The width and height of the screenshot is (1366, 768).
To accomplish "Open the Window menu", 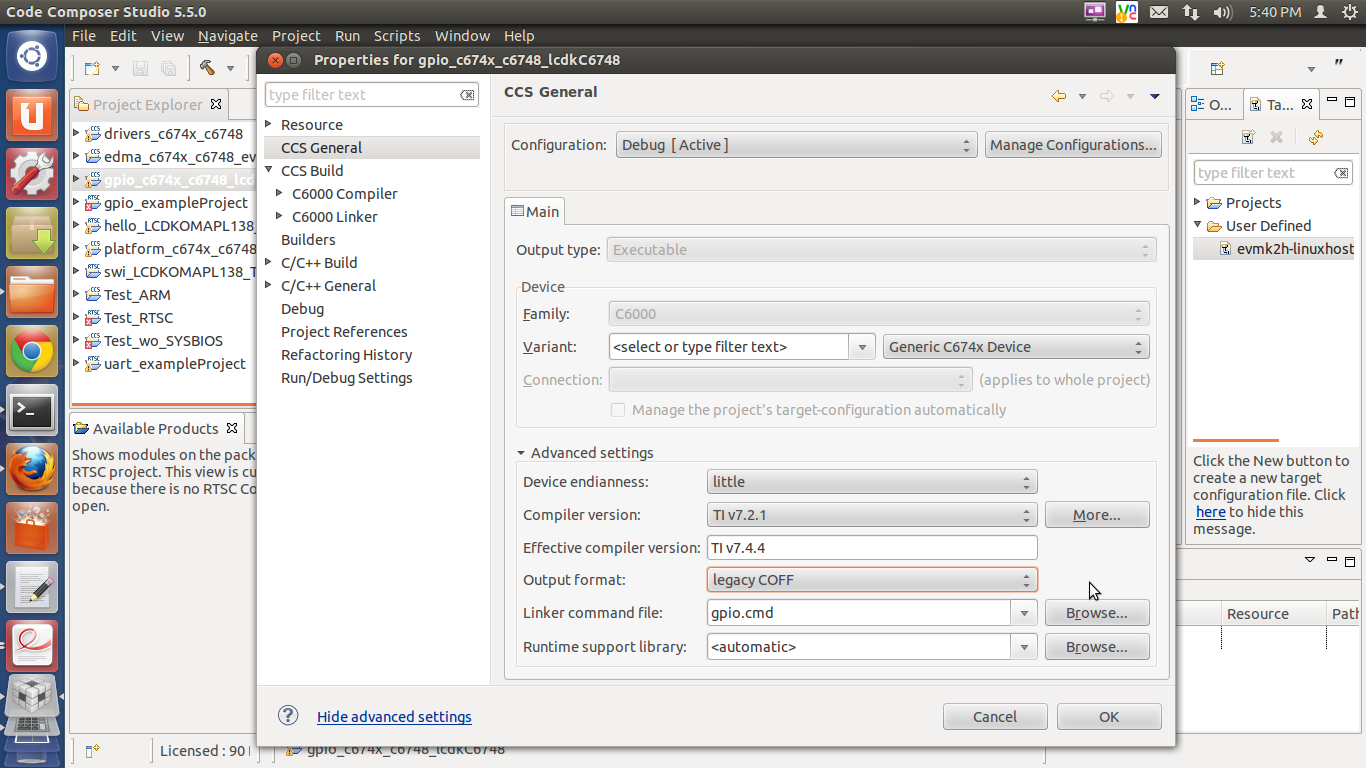I will point(462,35).
